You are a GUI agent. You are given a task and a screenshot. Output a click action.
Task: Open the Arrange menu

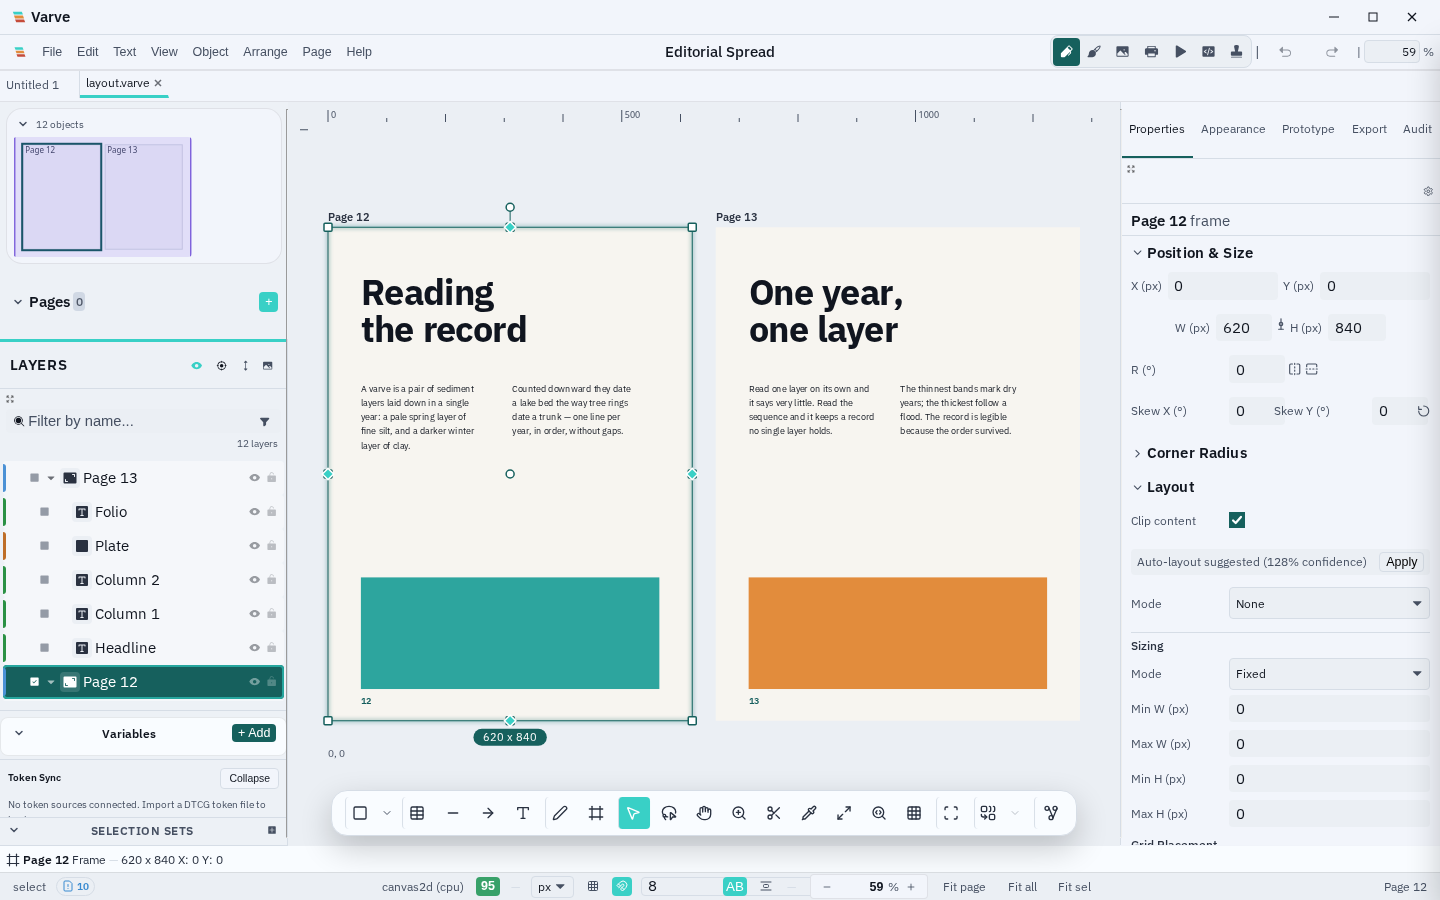pos(265,52)
